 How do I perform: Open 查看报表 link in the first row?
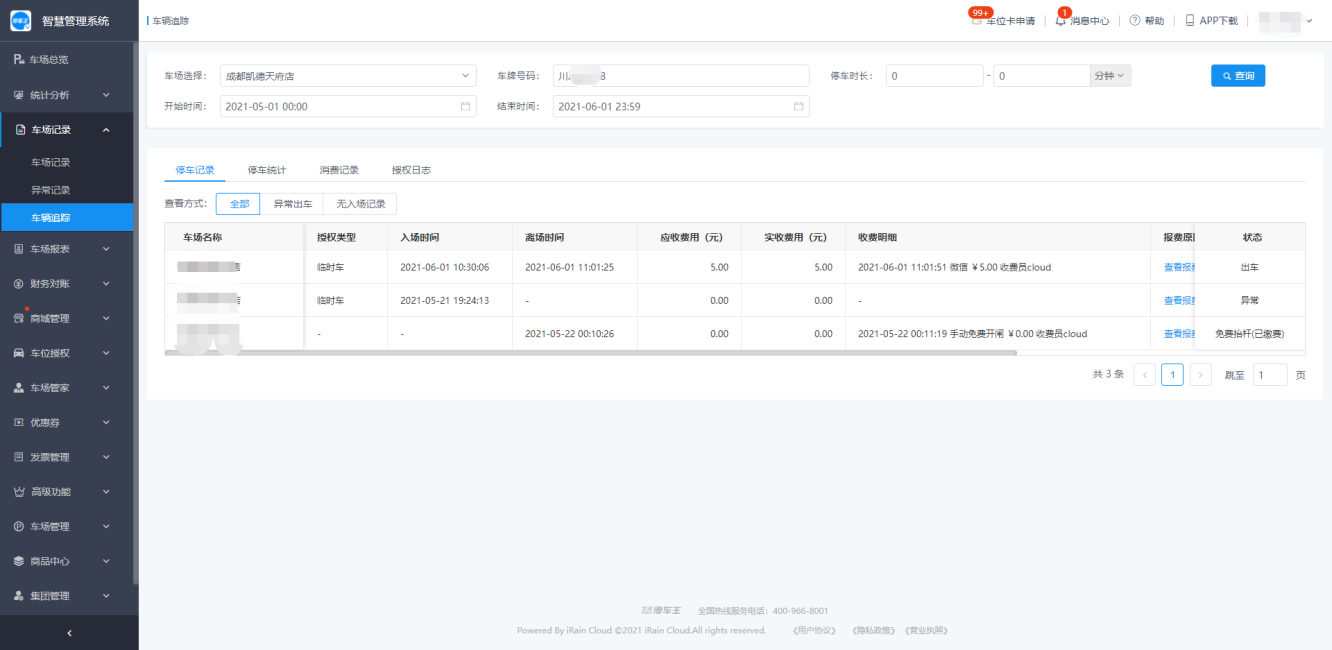pos(1178,268)
